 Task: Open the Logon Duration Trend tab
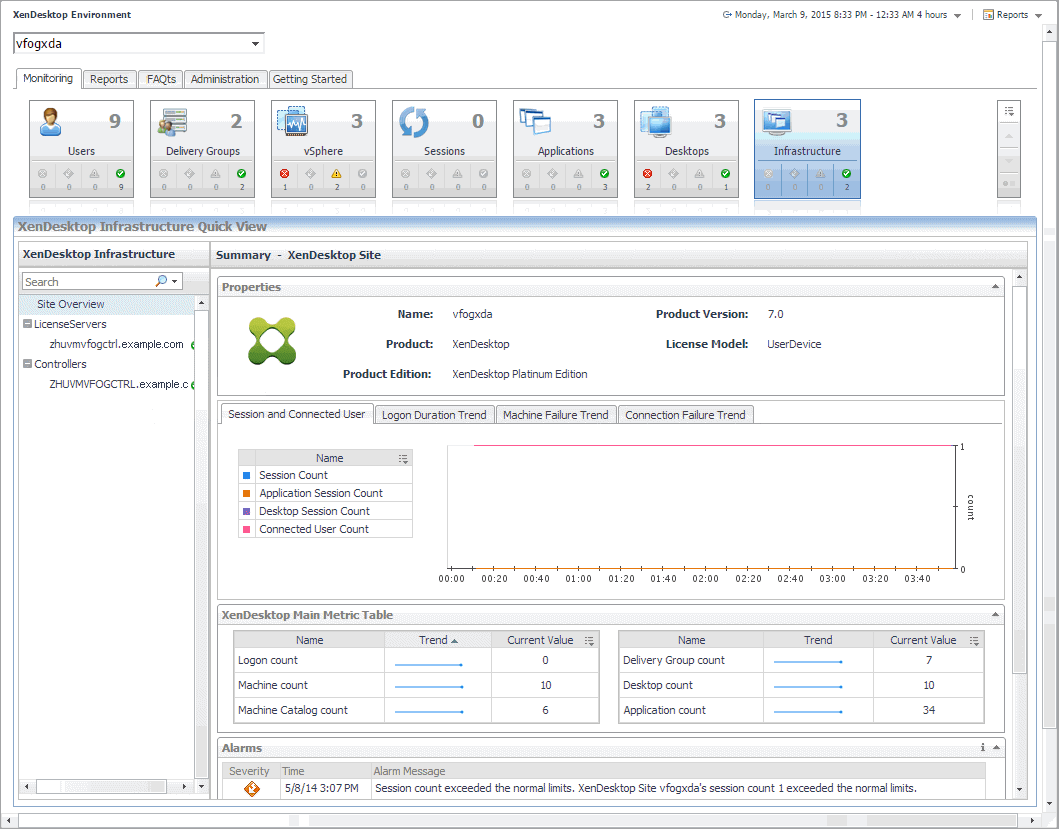434,415
